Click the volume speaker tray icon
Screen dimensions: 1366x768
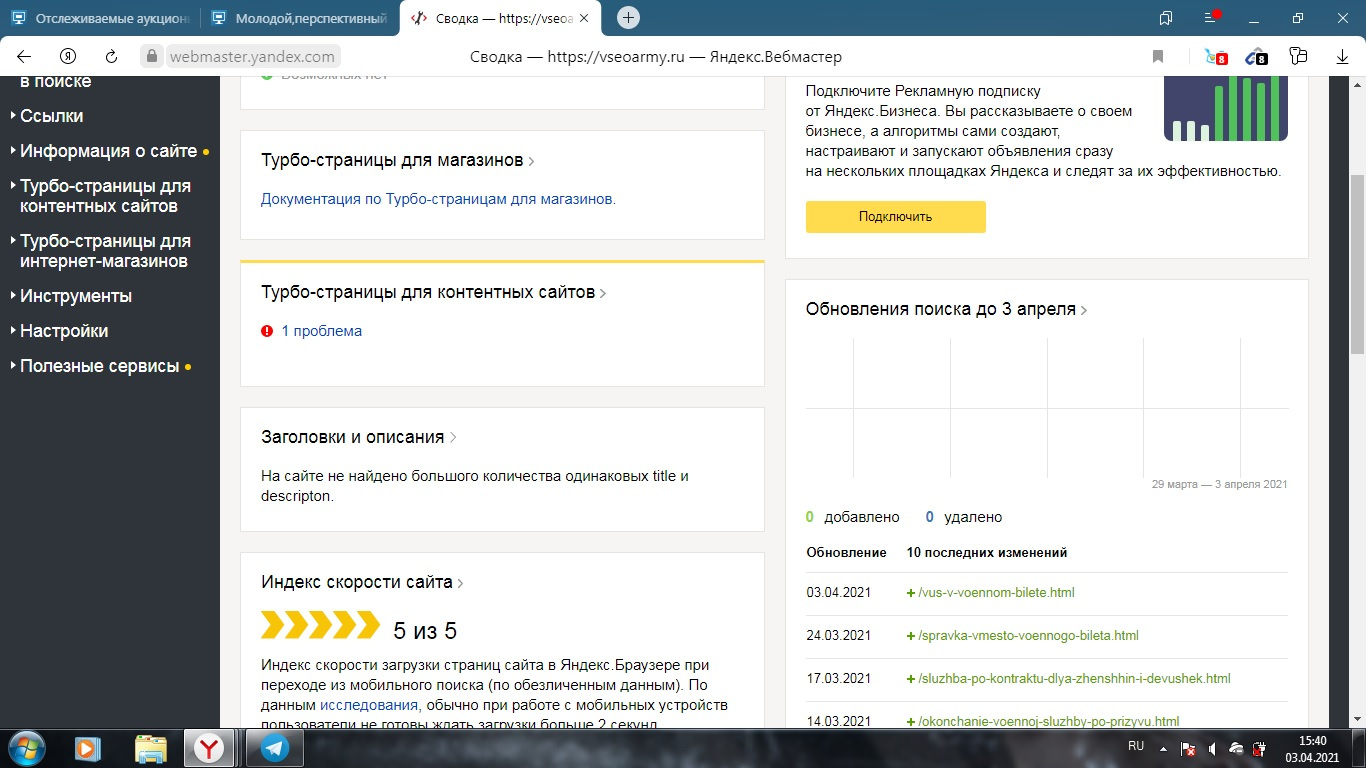[1212, 748]
